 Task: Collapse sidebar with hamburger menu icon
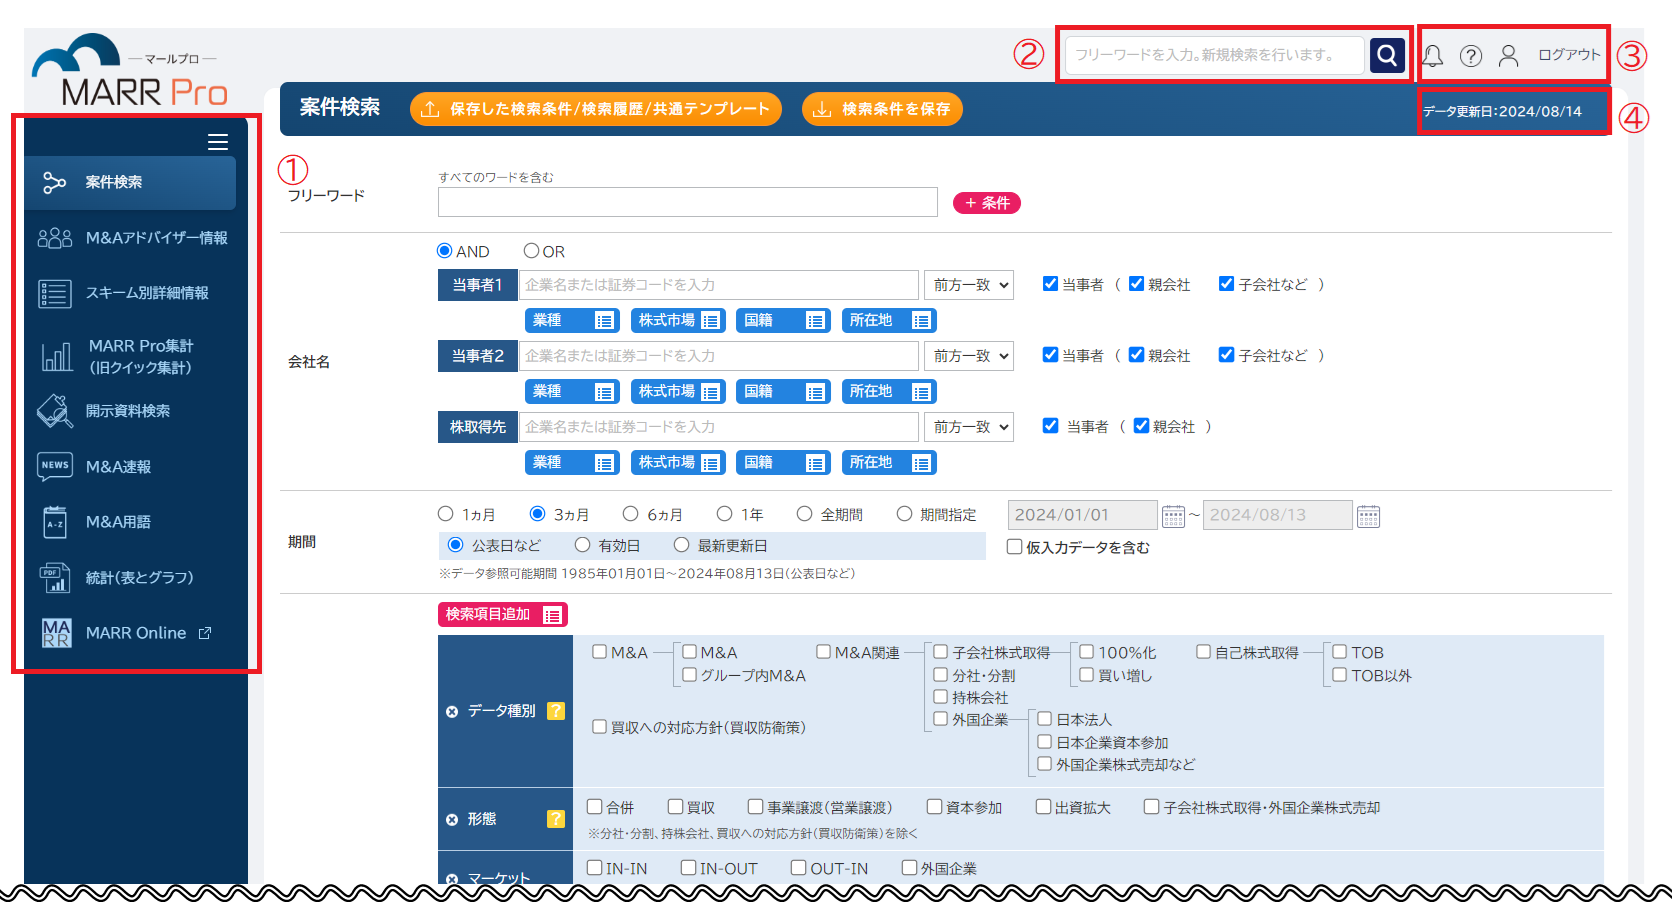tap(218, 142)
